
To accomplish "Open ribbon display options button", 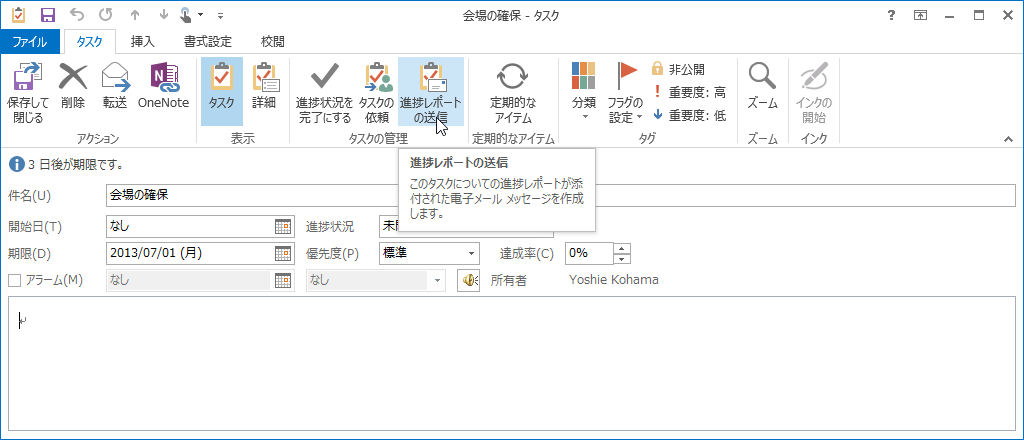I will click(x=921, y=15).
